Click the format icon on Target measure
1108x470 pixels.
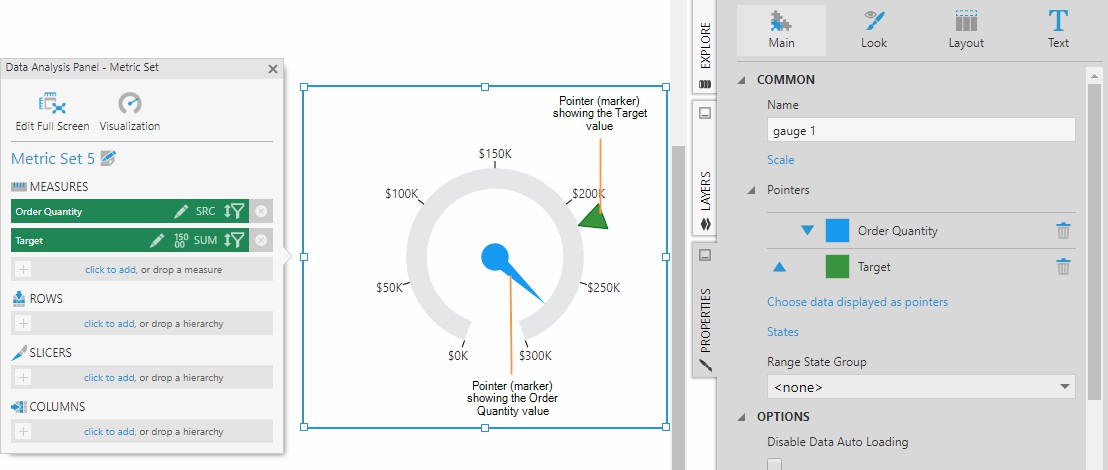180,240
